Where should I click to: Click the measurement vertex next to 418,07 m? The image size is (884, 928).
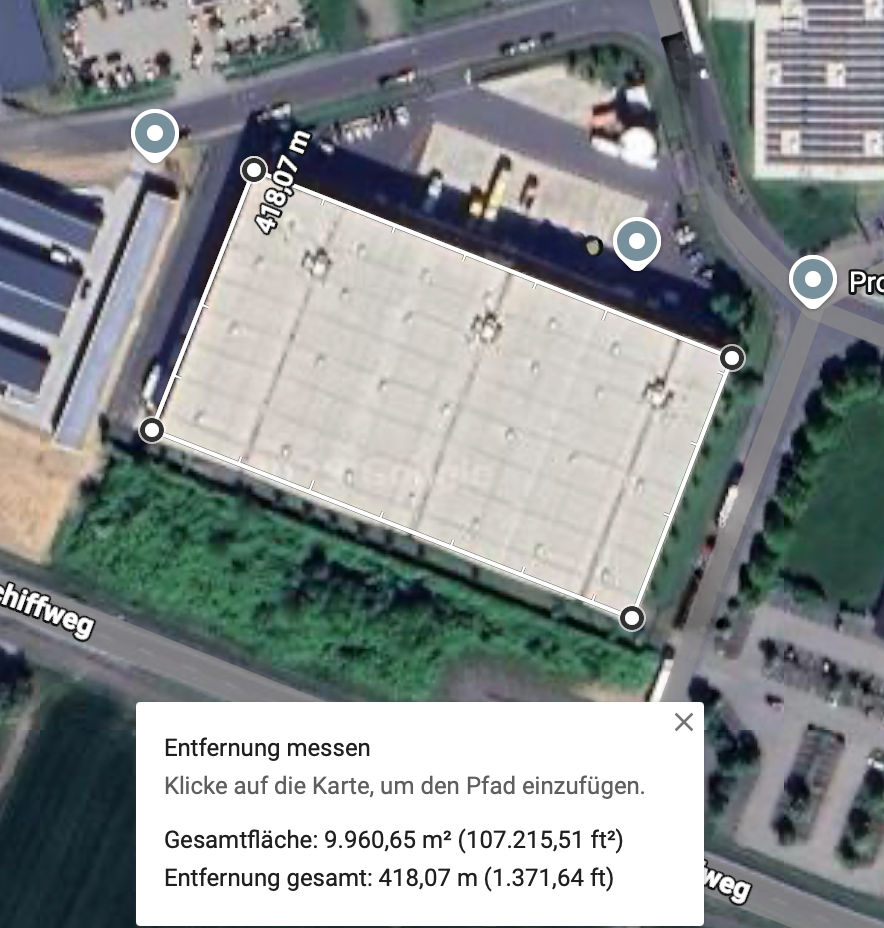coord(254,170)
